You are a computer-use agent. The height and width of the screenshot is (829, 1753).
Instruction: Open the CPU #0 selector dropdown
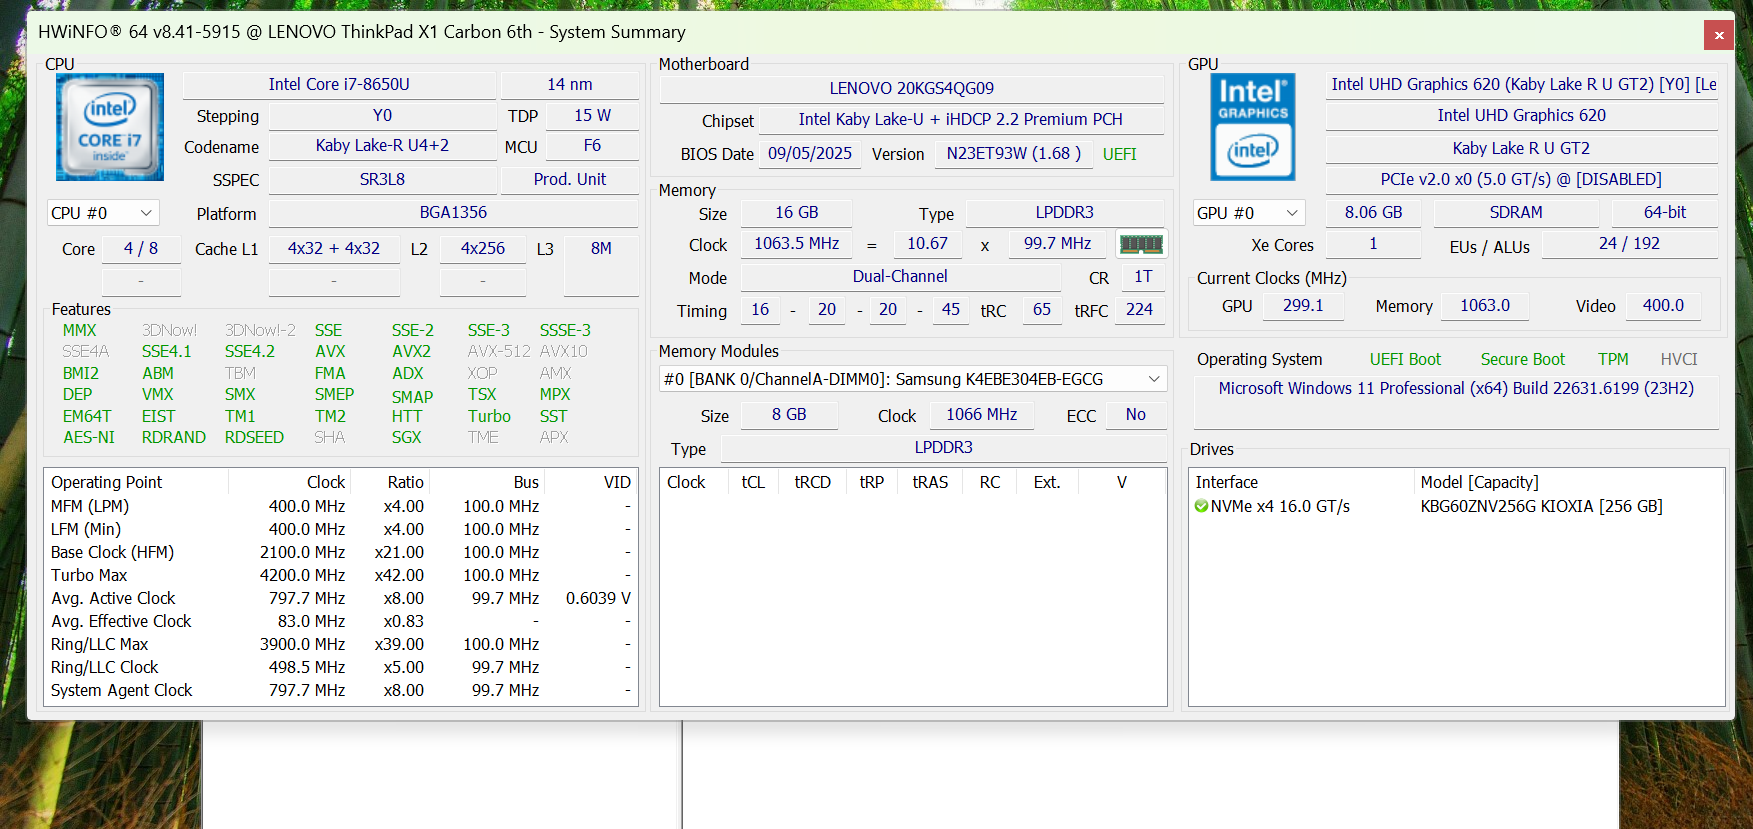[104, 213]
